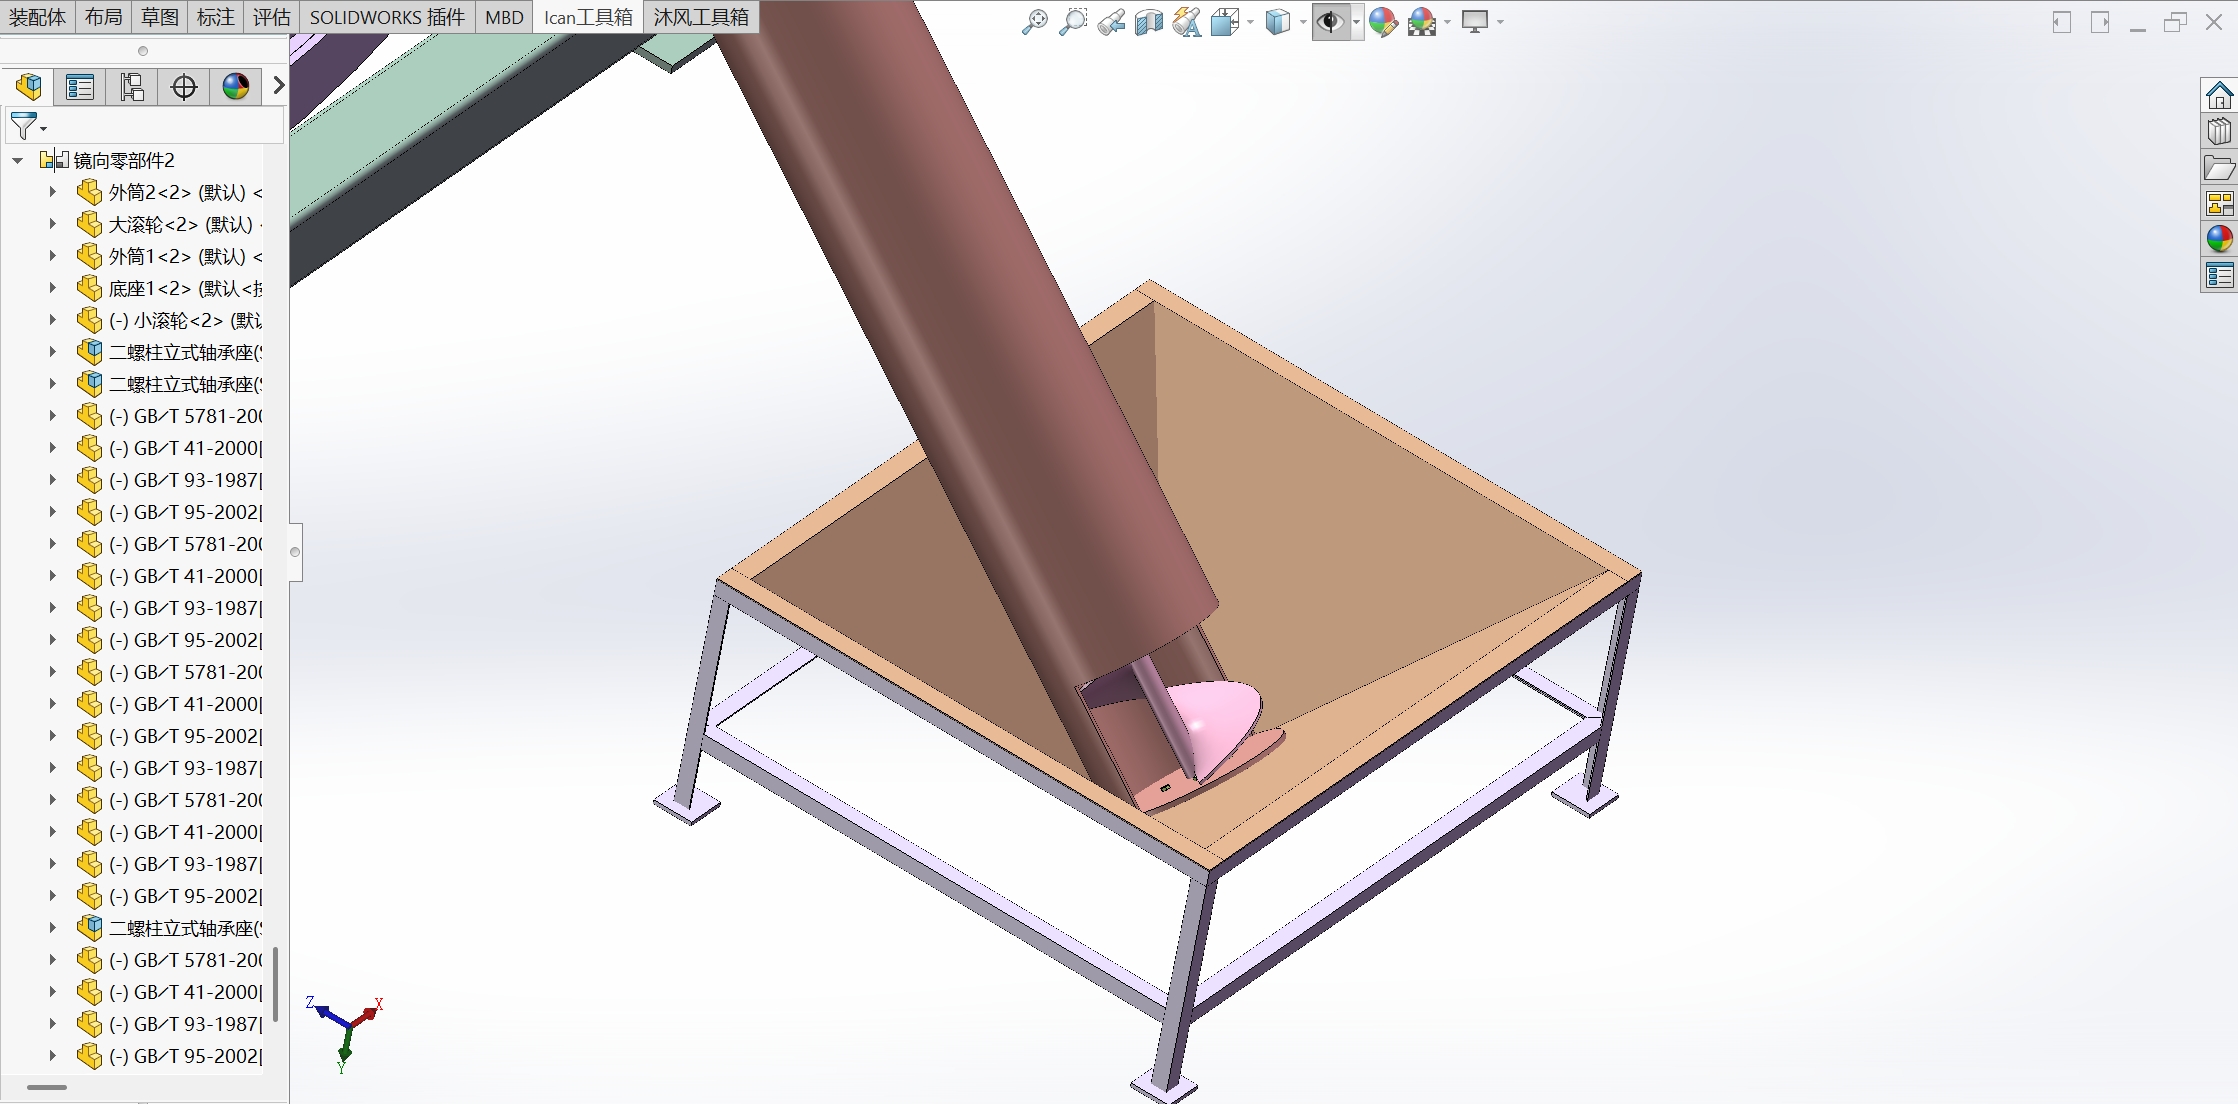Collapse the 镜向零部件2 tree node
The height and width of the screenshot is (1104, 2238).
point(18,160)
